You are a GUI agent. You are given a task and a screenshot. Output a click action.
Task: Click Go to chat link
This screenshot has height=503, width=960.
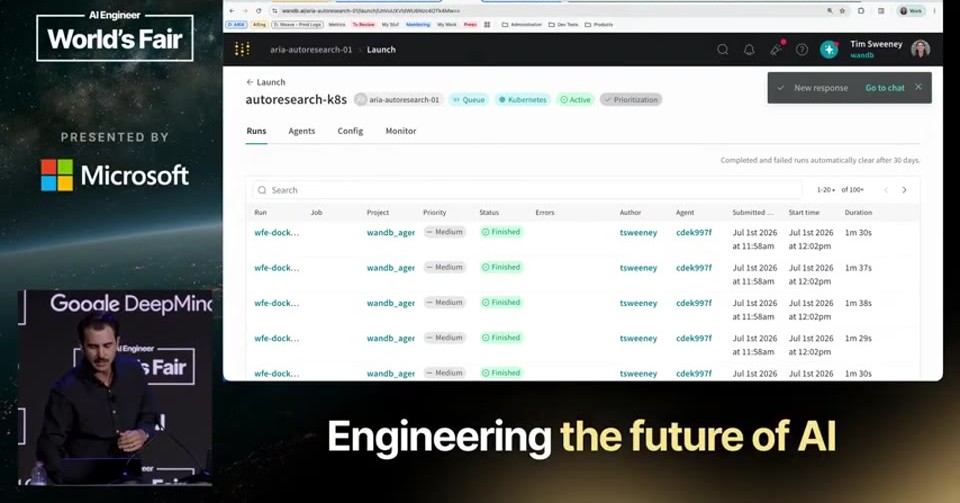pyautogui.click(x=885, y=88)
